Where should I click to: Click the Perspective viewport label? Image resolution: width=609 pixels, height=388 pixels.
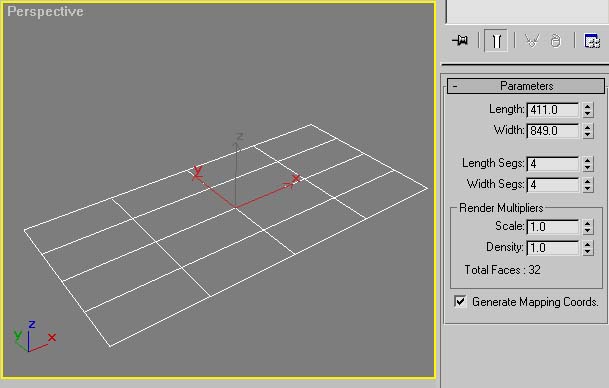point(45,11)
